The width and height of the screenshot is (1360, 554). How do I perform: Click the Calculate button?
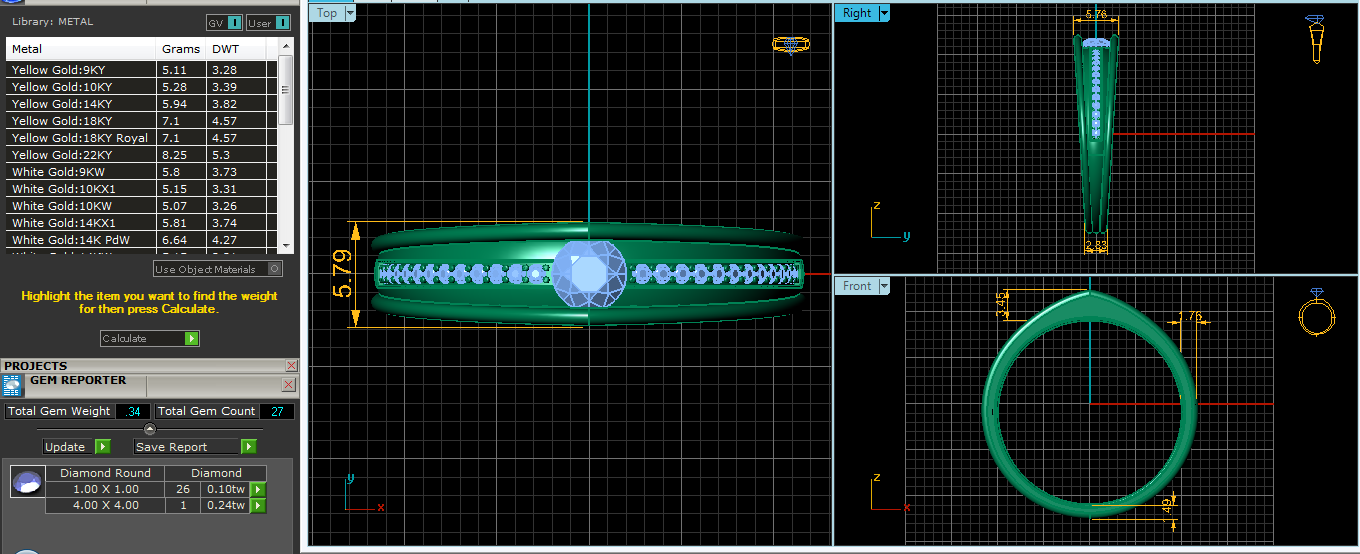pyautogui.click(x=142, y=339)
